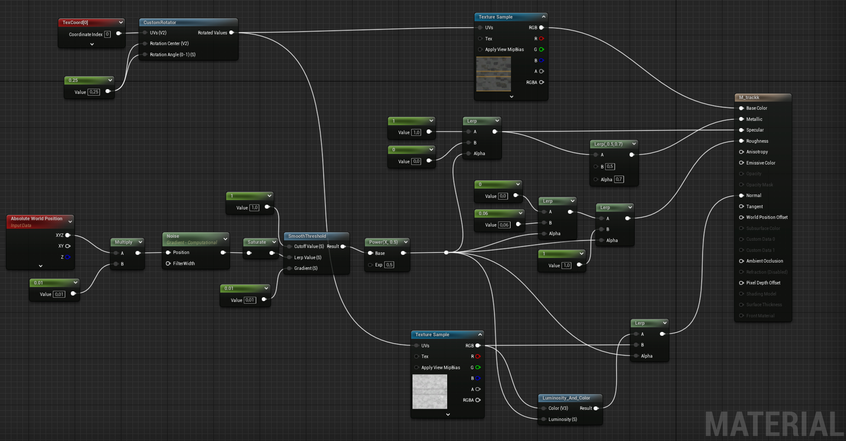This screenshot has width=846, height=441.
Task: Click the Rotated Values output pin
Action: [x=232, y=33]
